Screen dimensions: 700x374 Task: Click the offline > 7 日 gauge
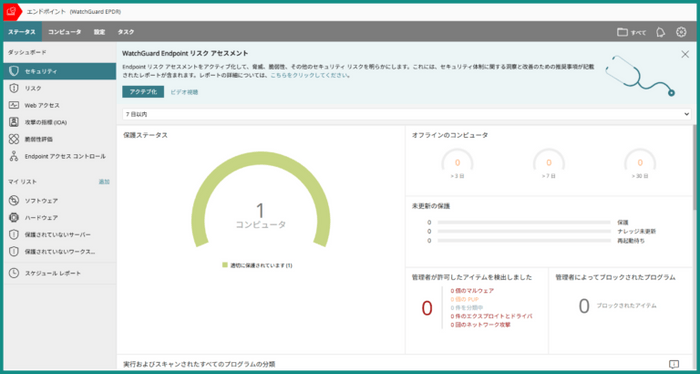click(549, 162)
